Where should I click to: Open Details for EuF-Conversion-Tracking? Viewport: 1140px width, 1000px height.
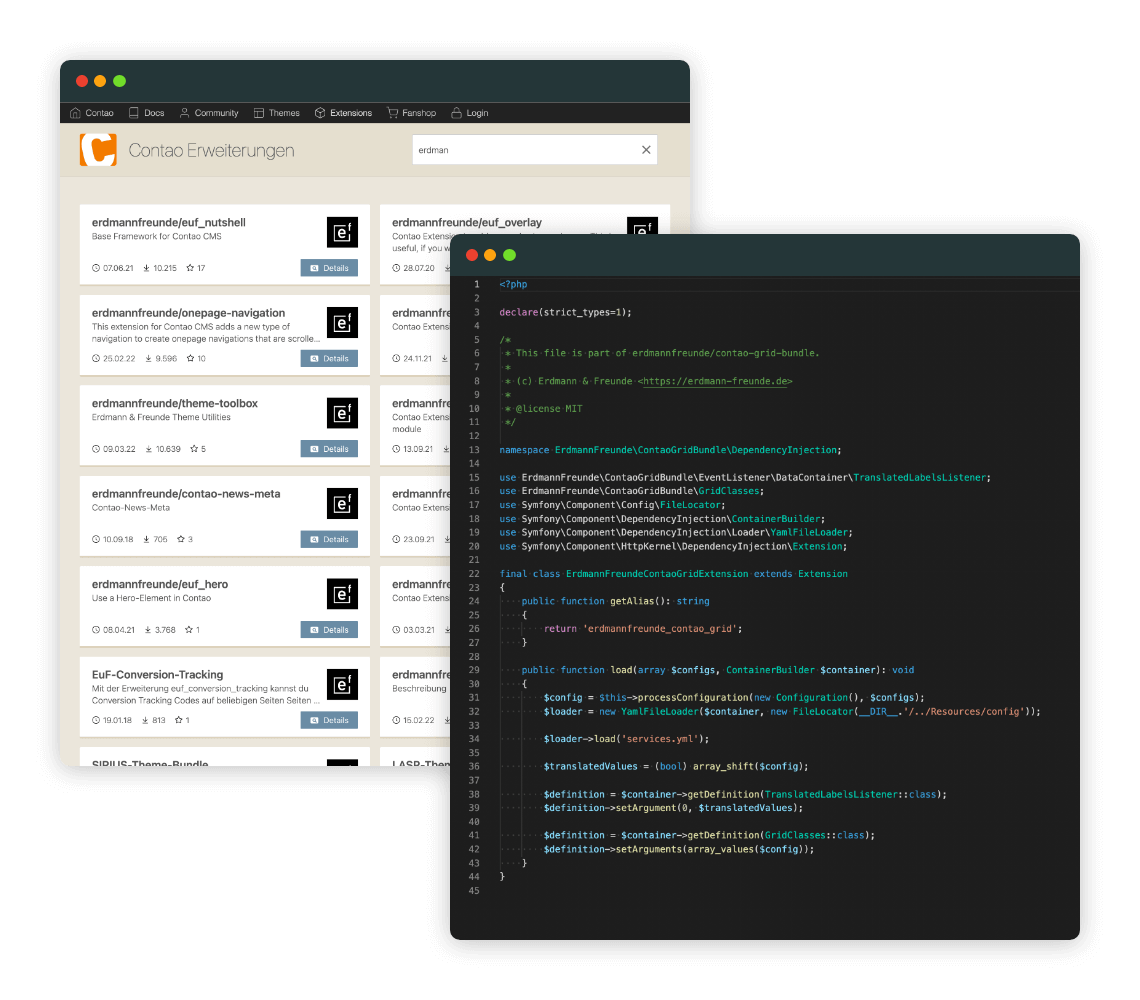click(329, 720)
